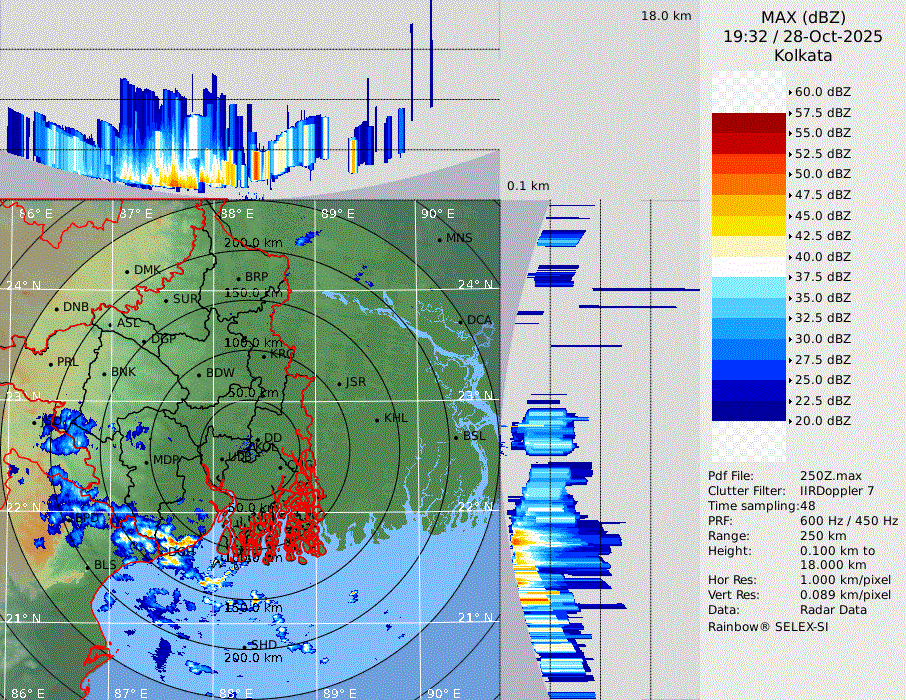Click the 18.0 km height label

point(666,16)
